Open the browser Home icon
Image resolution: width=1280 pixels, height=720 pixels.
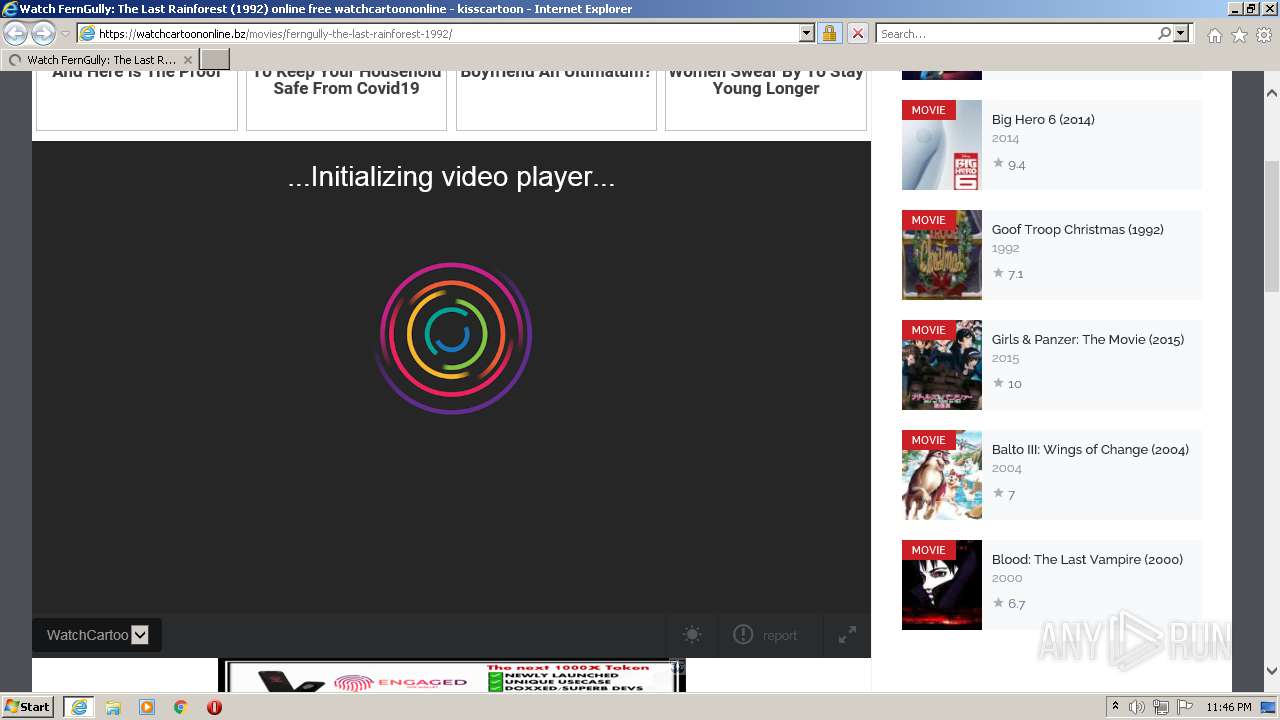tap(1214, 35)
